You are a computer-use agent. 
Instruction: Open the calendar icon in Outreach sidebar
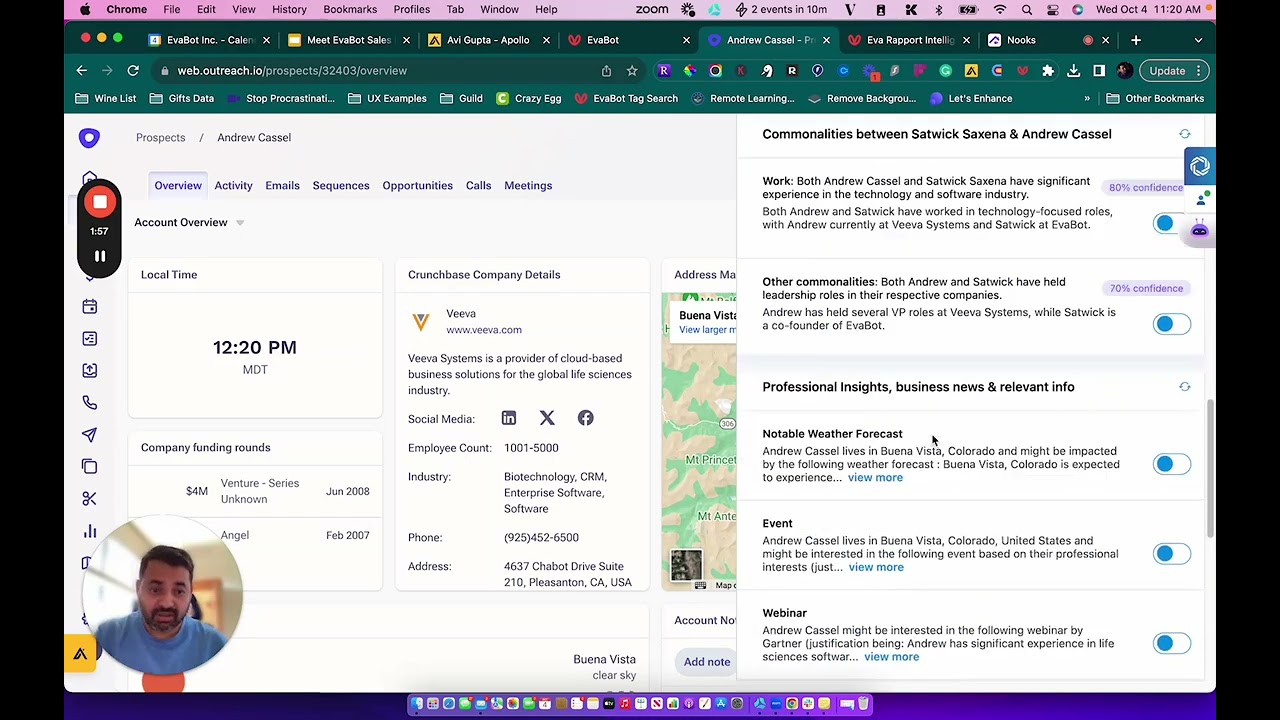click(x=89, y=306)
